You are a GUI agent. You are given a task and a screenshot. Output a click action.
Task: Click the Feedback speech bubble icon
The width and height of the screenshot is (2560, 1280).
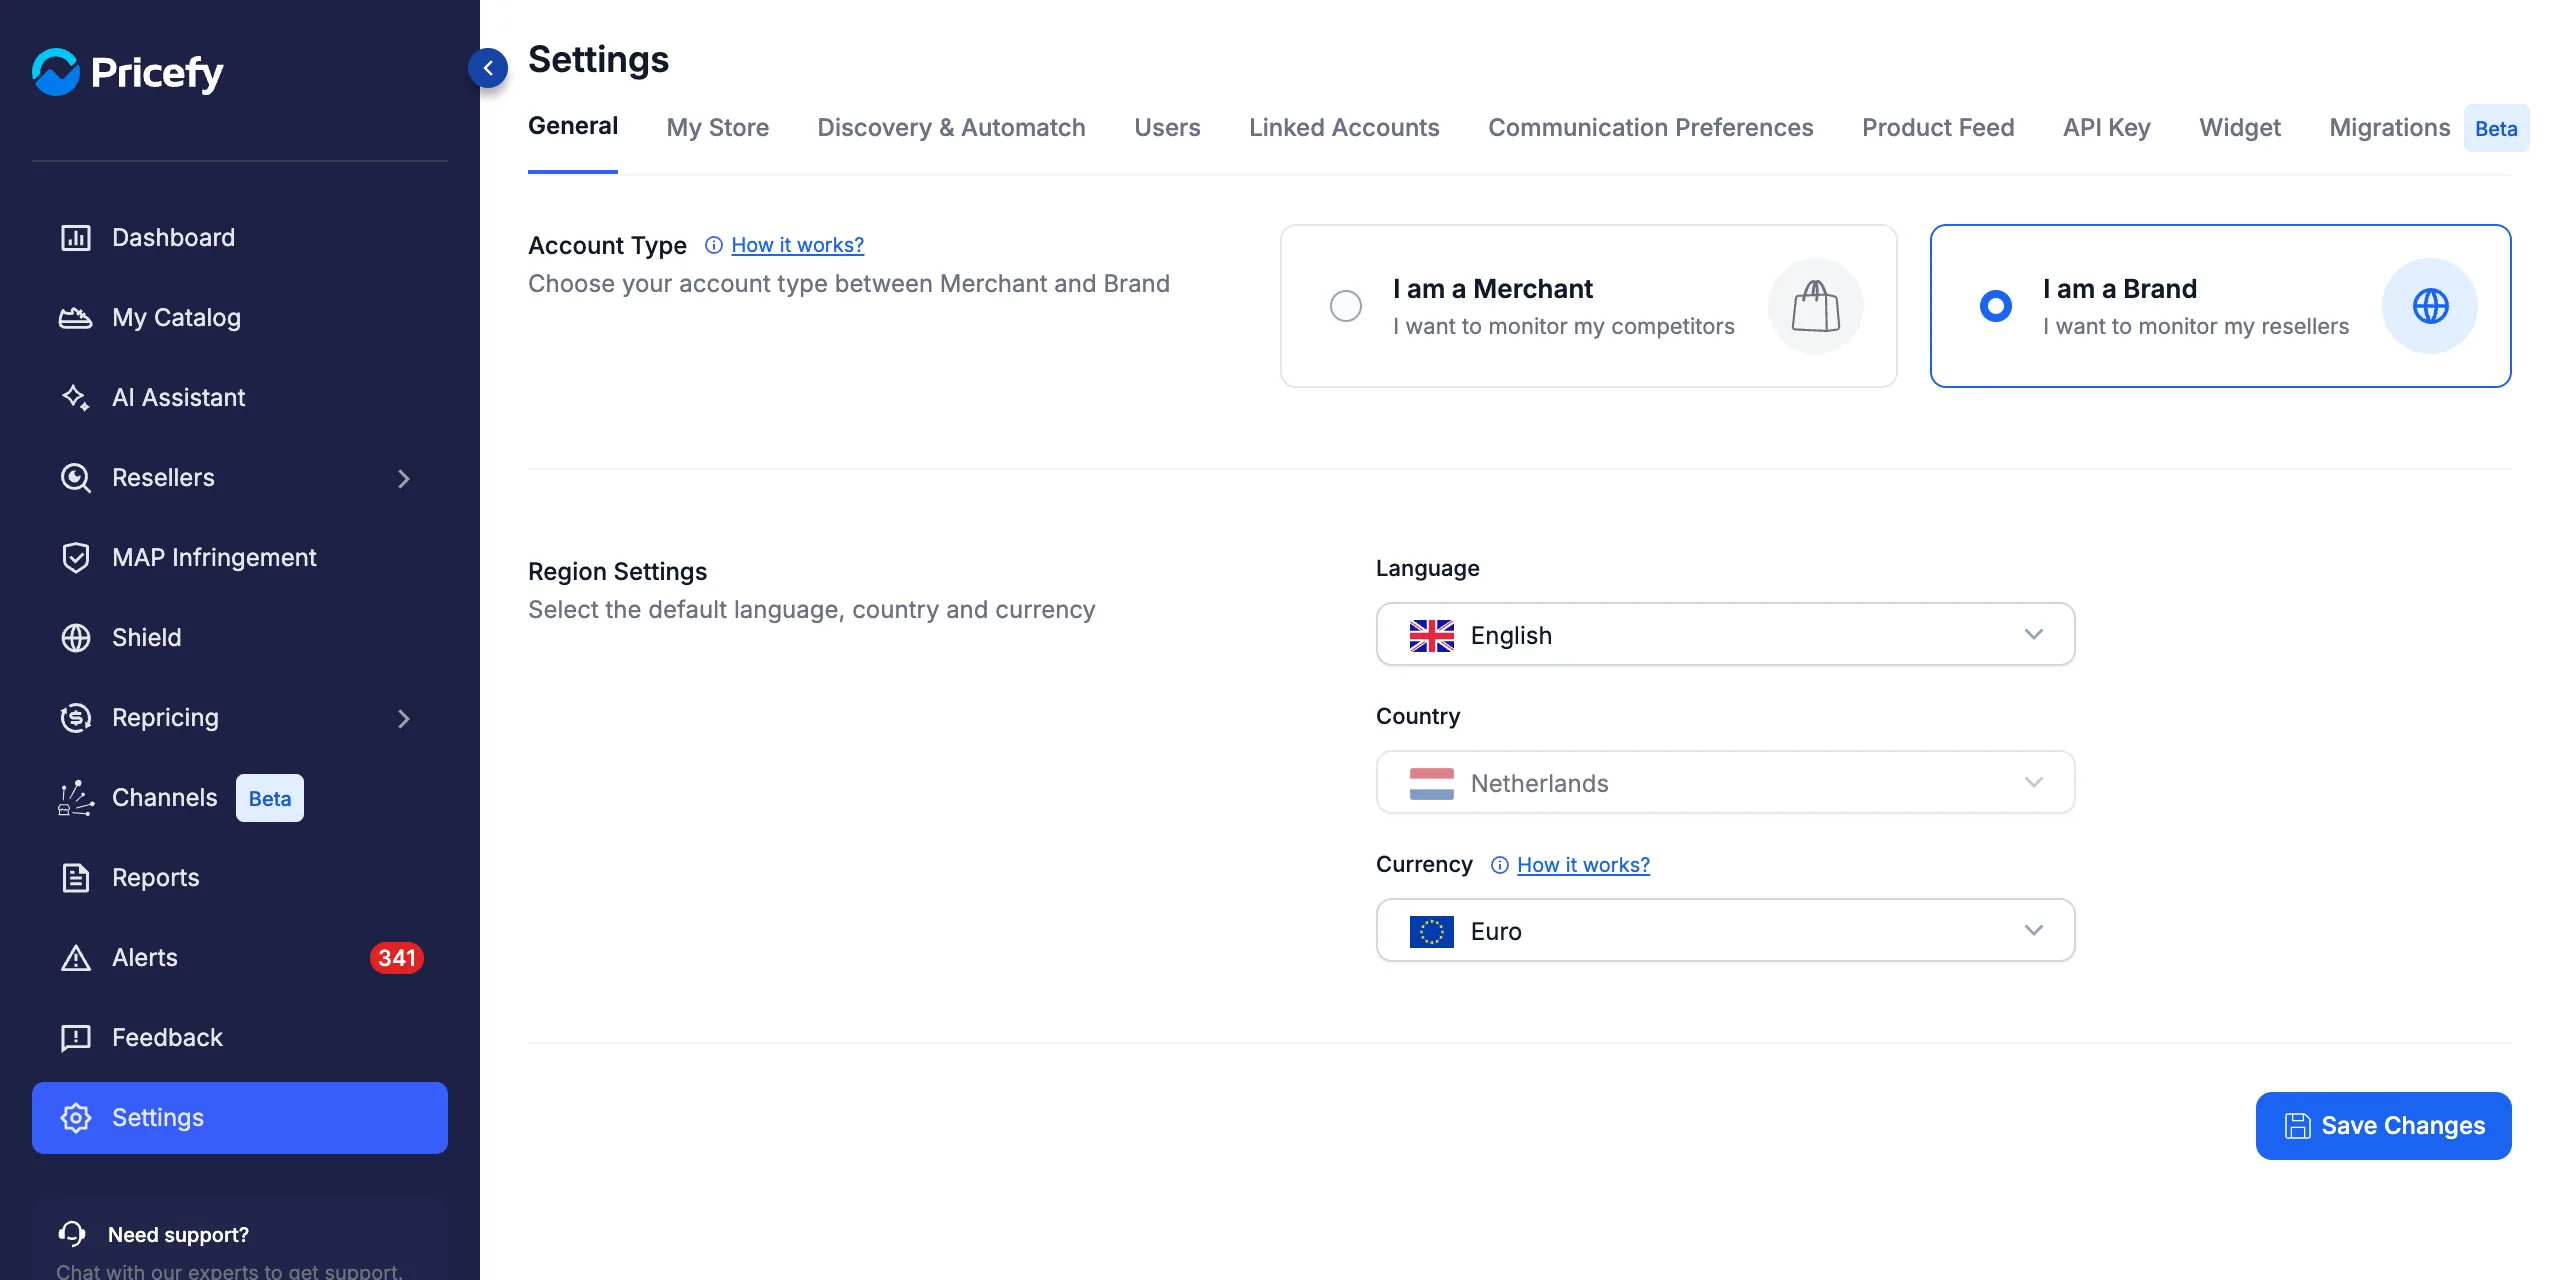[x=76, y=1038]
